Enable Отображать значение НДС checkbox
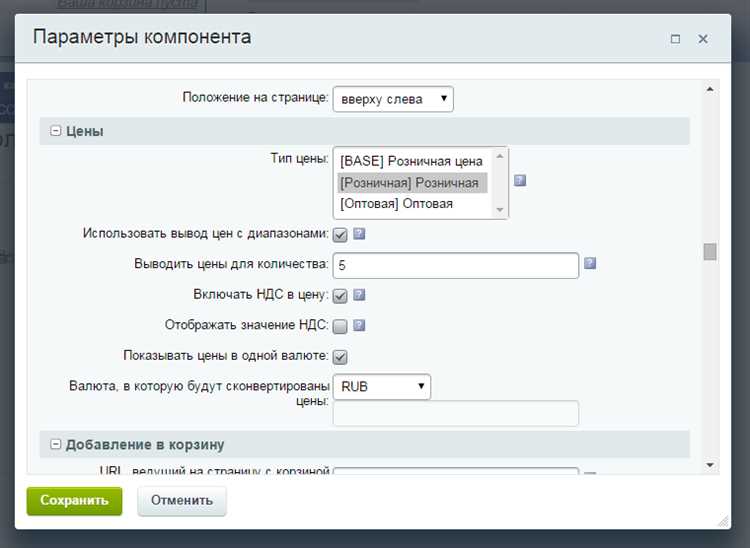 coord(340,327)
